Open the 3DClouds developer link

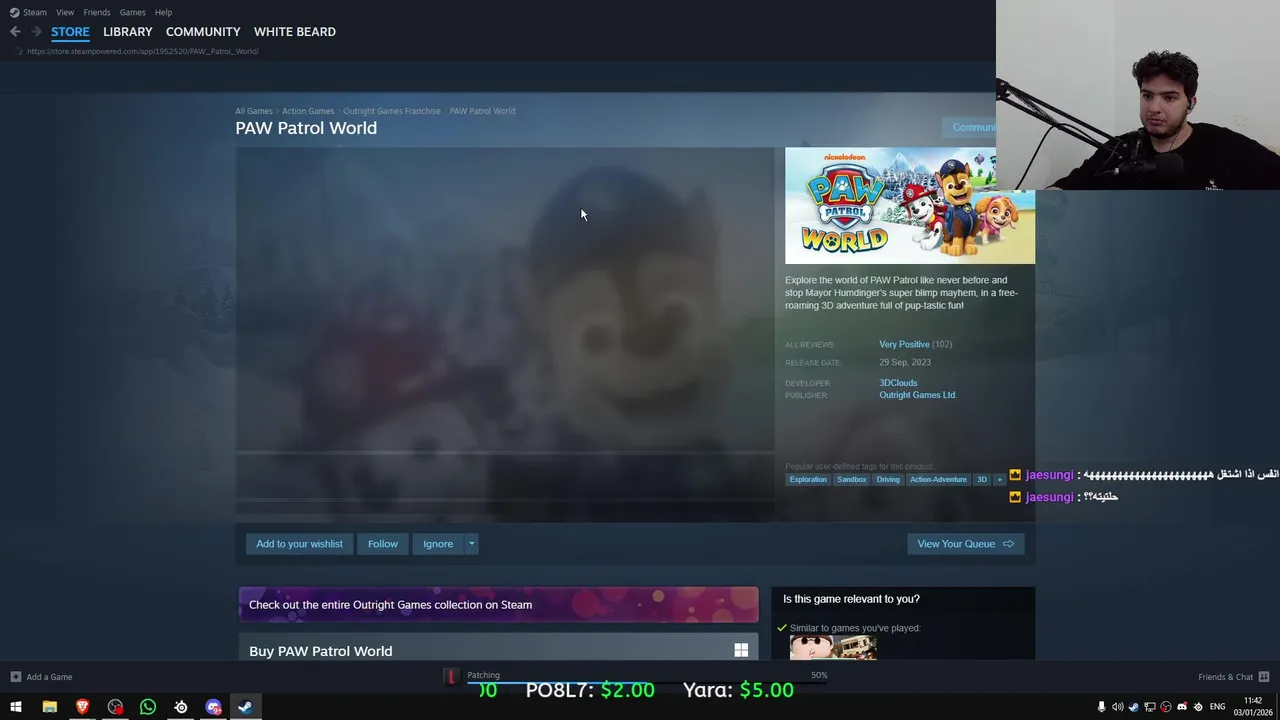pos(898,383)
